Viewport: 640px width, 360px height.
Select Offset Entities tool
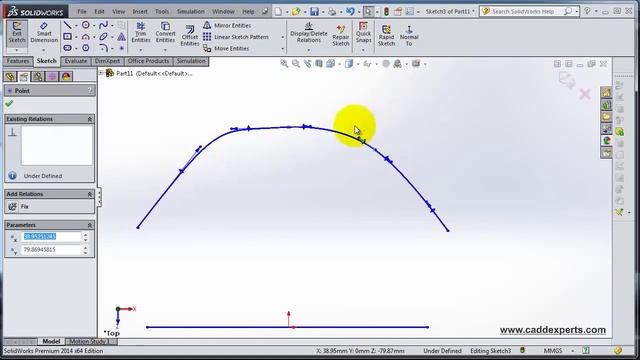[190, 35]
